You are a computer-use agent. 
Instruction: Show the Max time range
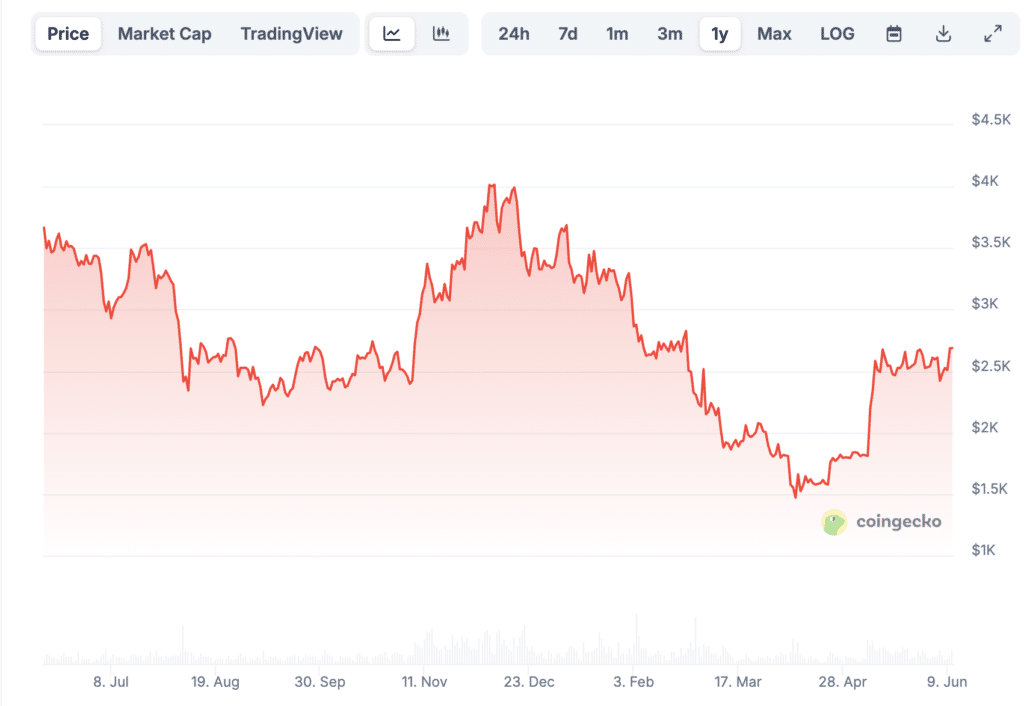coord(774,34)
